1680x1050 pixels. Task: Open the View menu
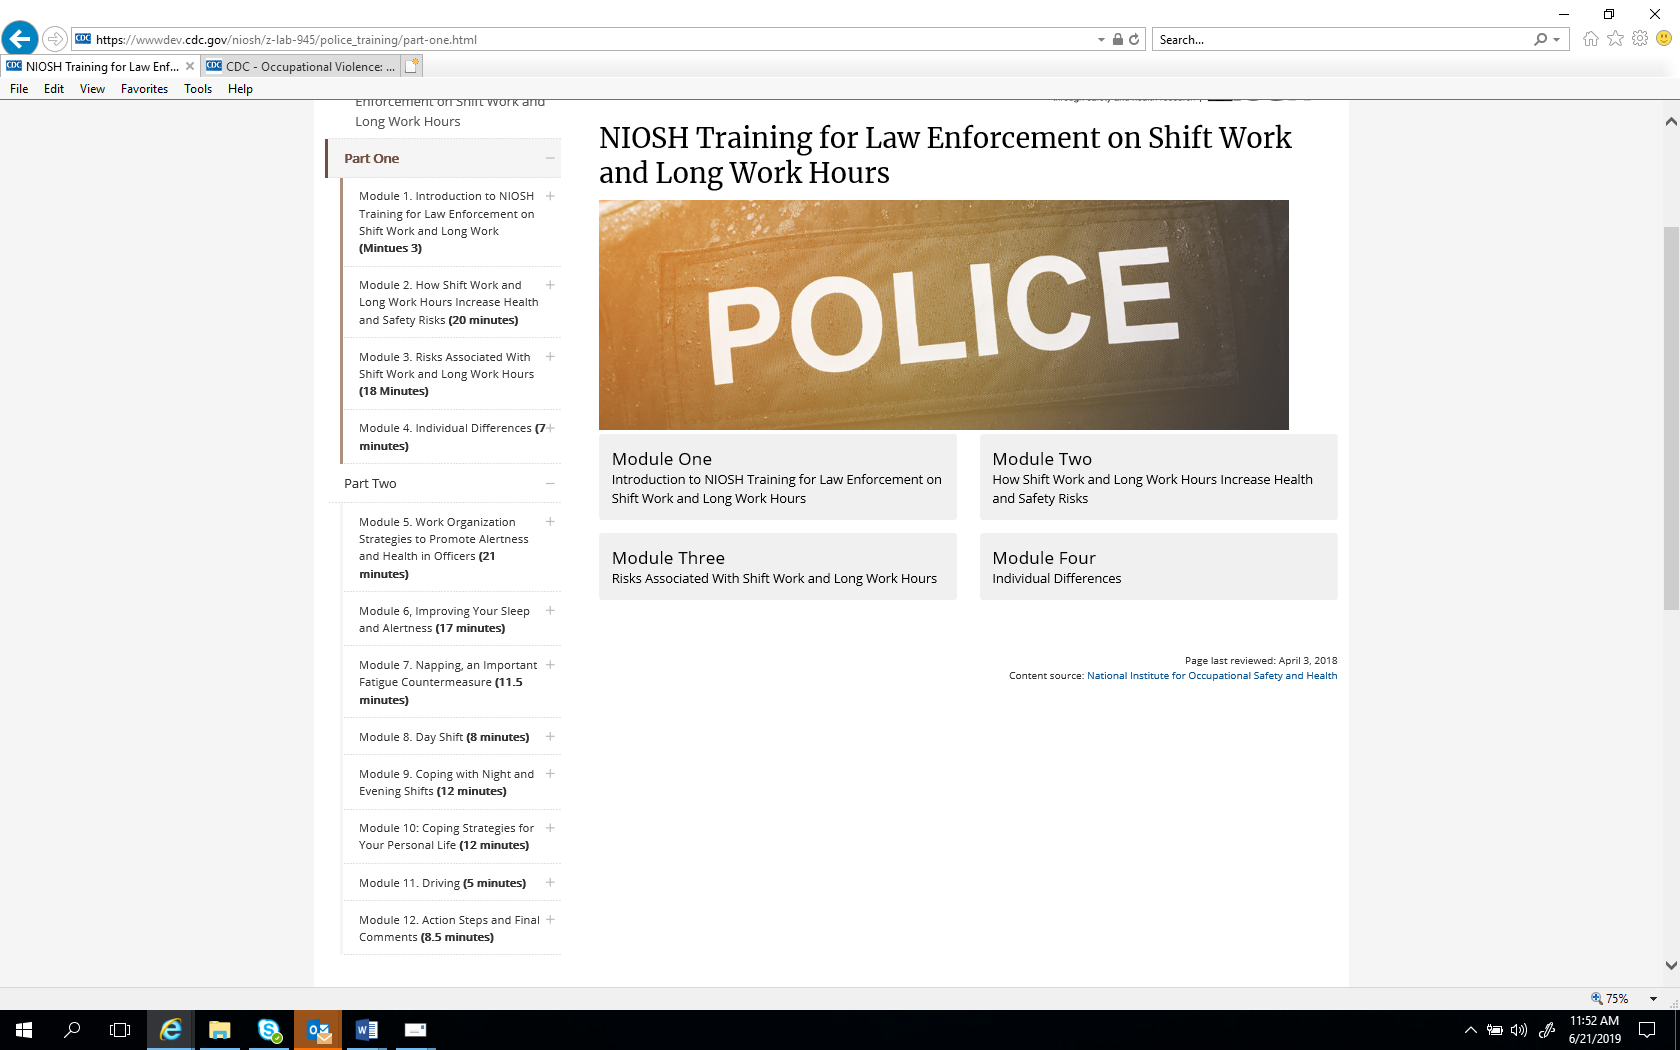coord(92,89)
